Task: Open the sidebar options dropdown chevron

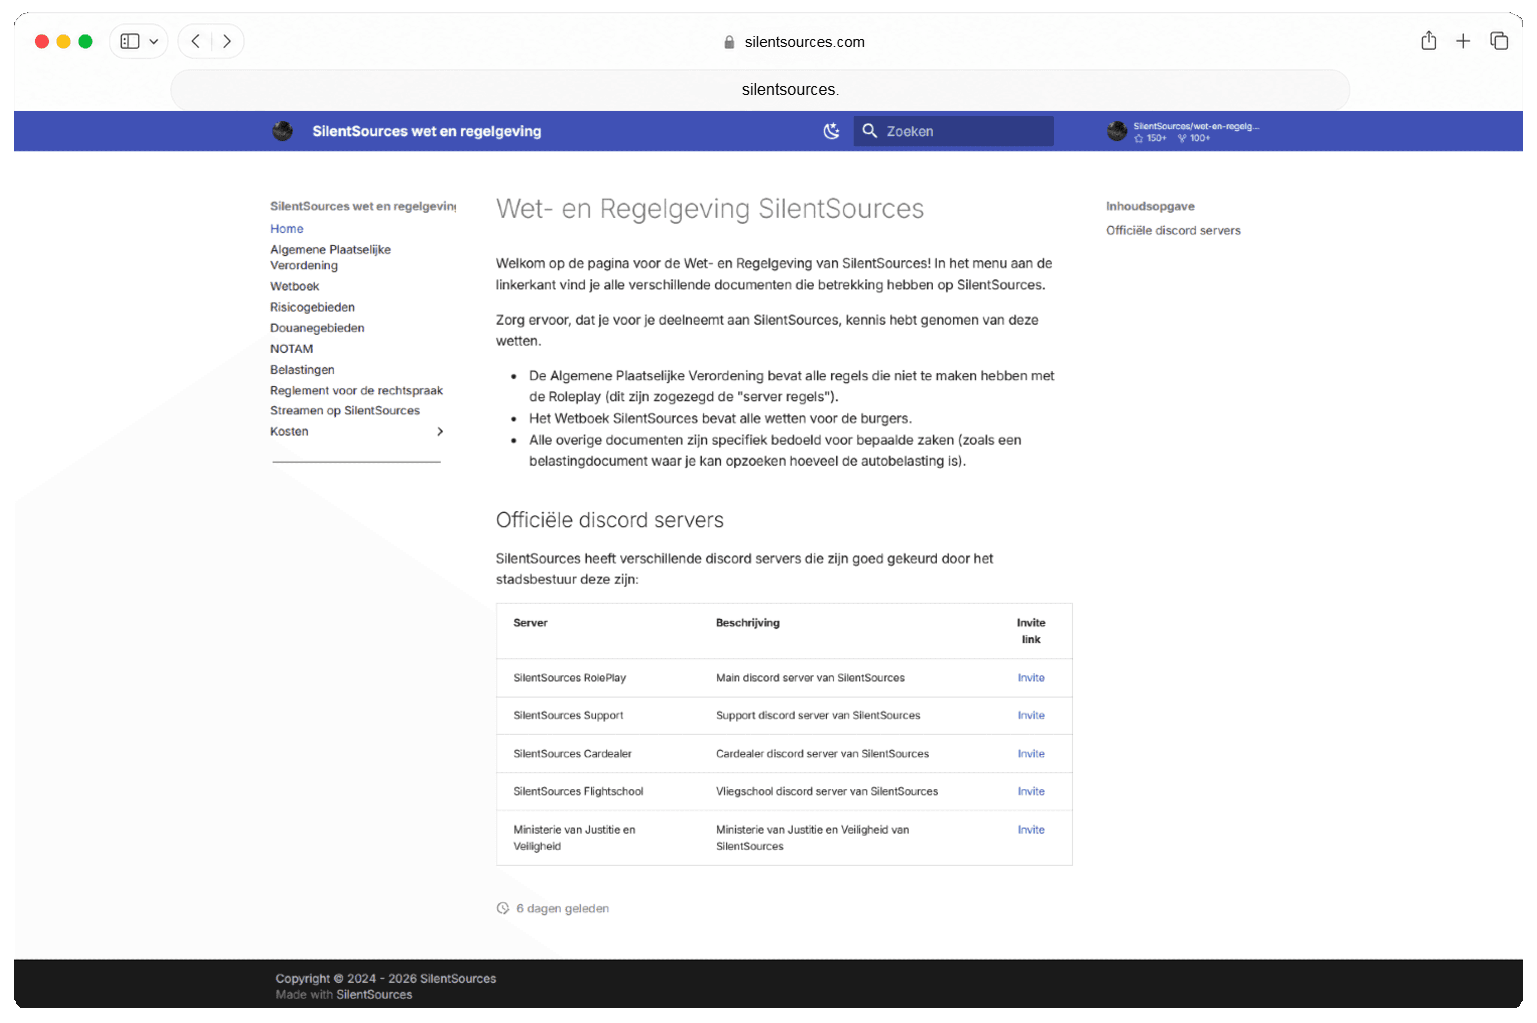Action: click(x=154, y=41)
